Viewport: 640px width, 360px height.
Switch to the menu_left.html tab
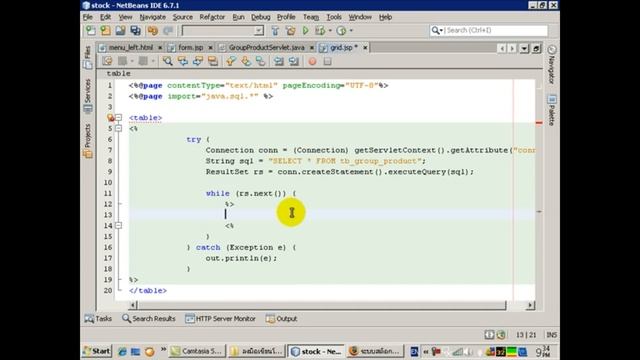[131, 48]
